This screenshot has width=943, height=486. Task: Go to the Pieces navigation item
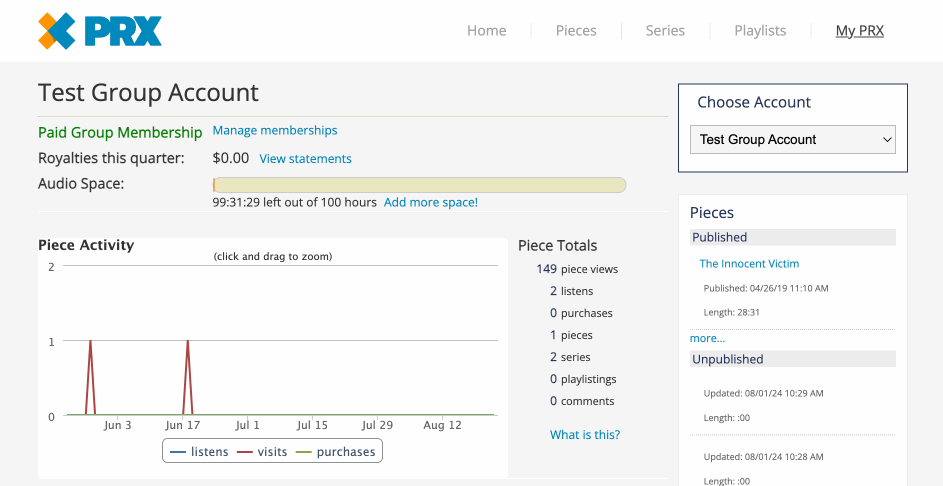pyautogui.click(x=576, y=31)
